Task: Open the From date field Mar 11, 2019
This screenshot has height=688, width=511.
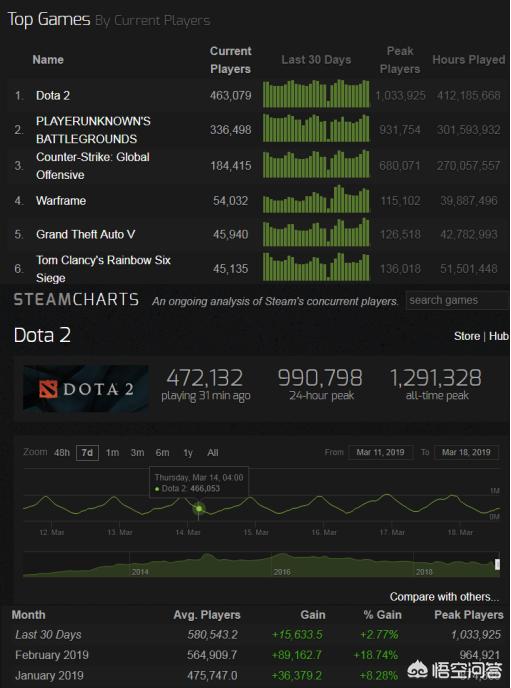Action: (380, 452)
